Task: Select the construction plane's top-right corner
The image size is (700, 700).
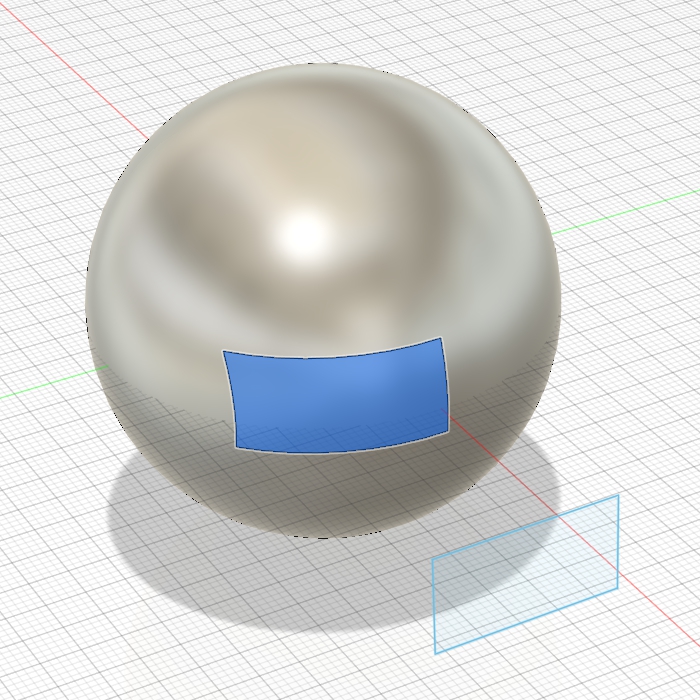Action: pyautogui.click(x=617, y=496)
